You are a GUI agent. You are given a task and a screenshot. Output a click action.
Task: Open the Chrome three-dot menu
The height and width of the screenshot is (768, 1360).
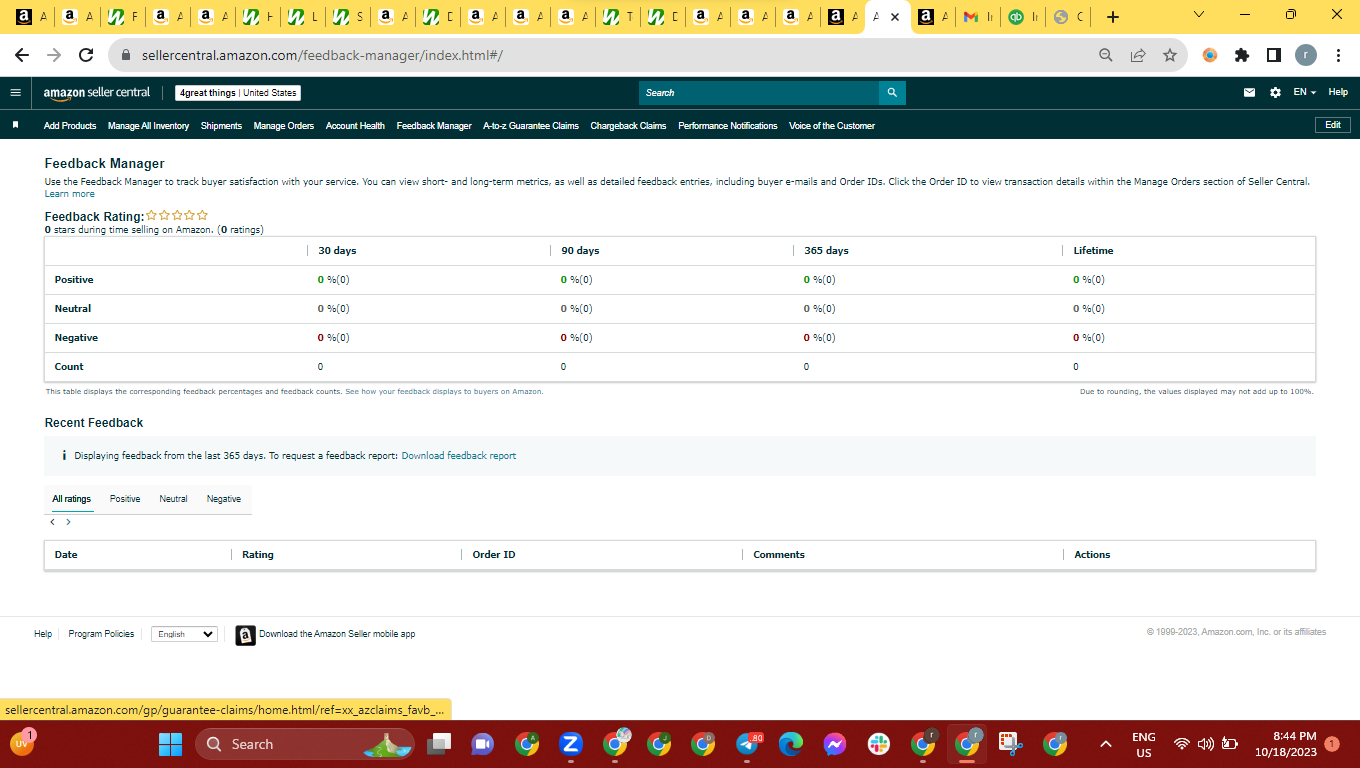click(1338, 56)
